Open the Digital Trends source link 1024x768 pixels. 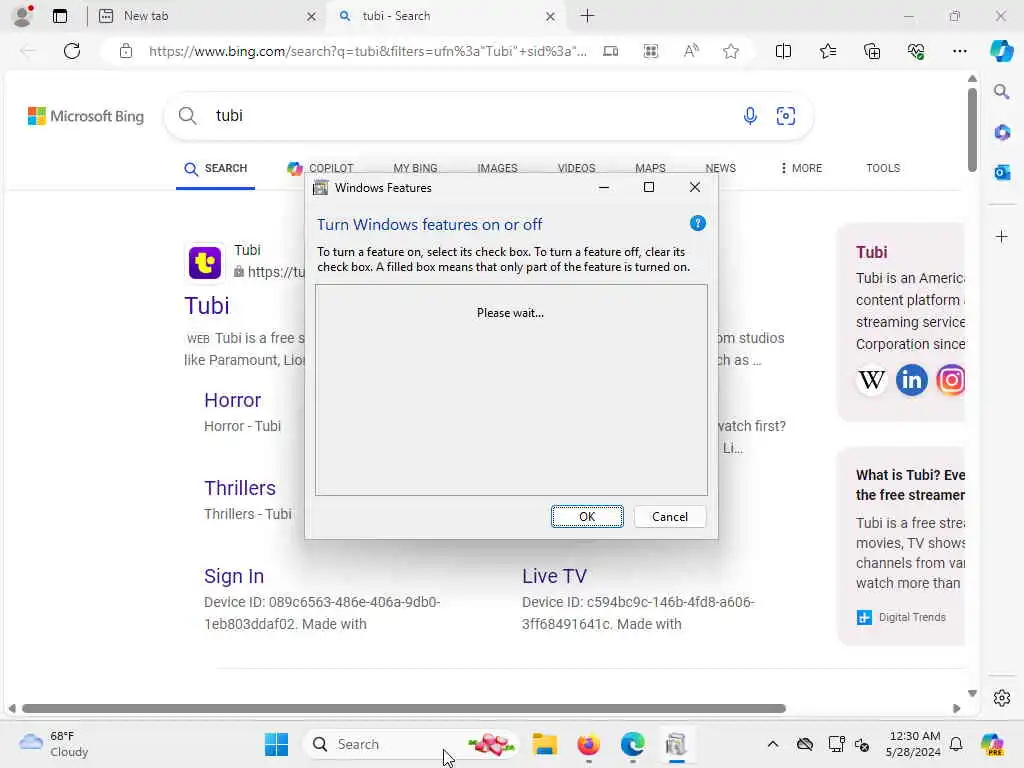[x=901, y=617]
